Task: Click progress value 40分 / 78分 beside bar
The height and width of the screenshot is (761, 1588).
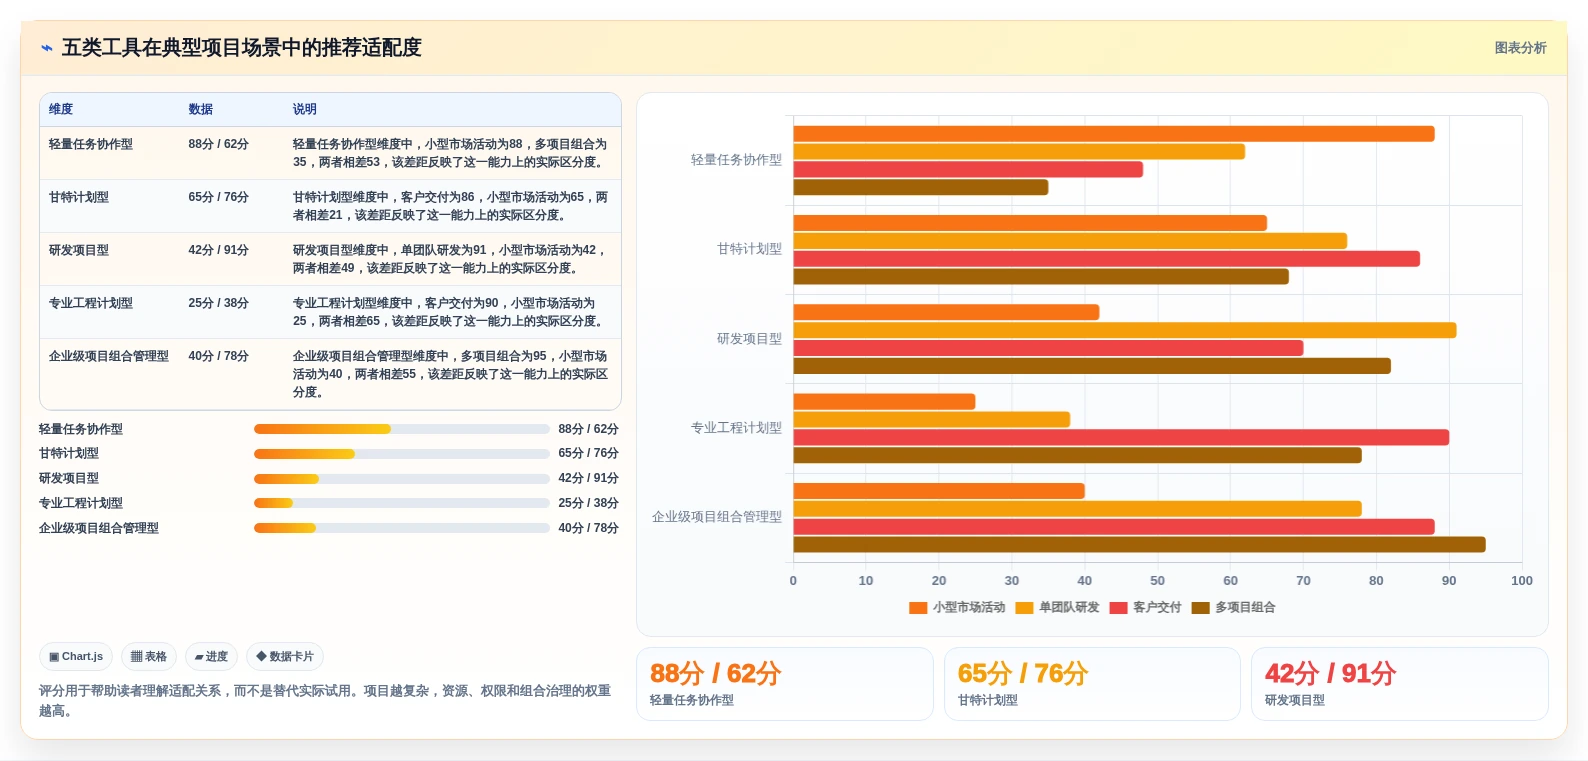Action: [588, 528]
